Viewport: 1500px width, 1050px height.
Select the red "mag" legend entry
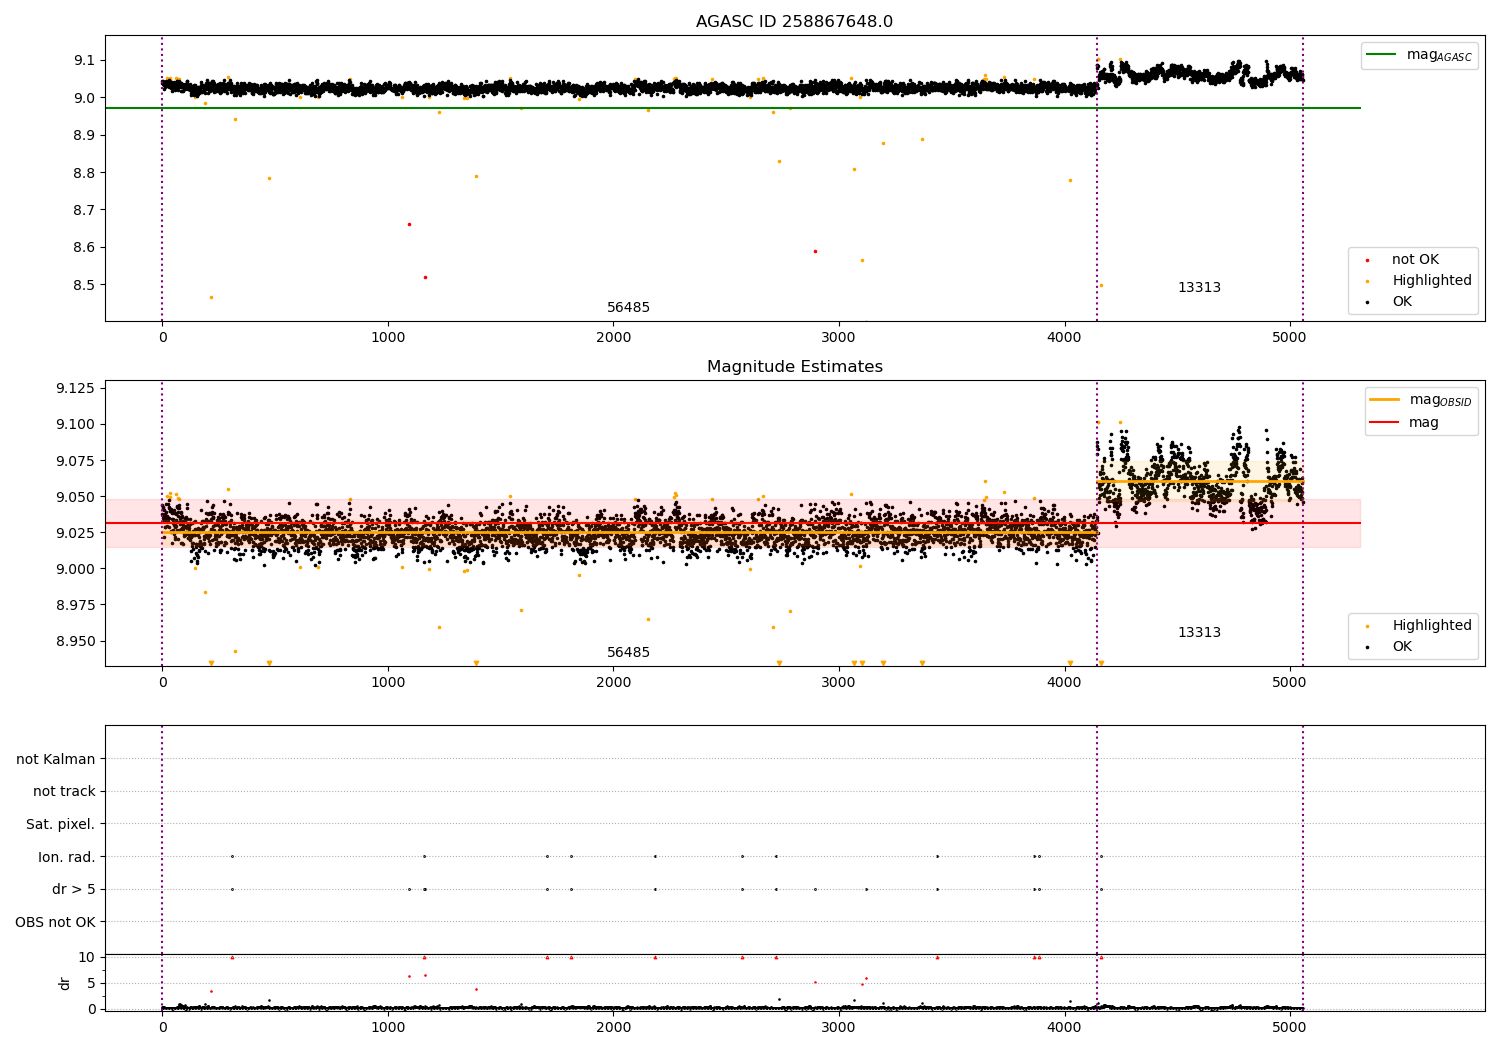pyautogui.click(x=1405, y=423)
